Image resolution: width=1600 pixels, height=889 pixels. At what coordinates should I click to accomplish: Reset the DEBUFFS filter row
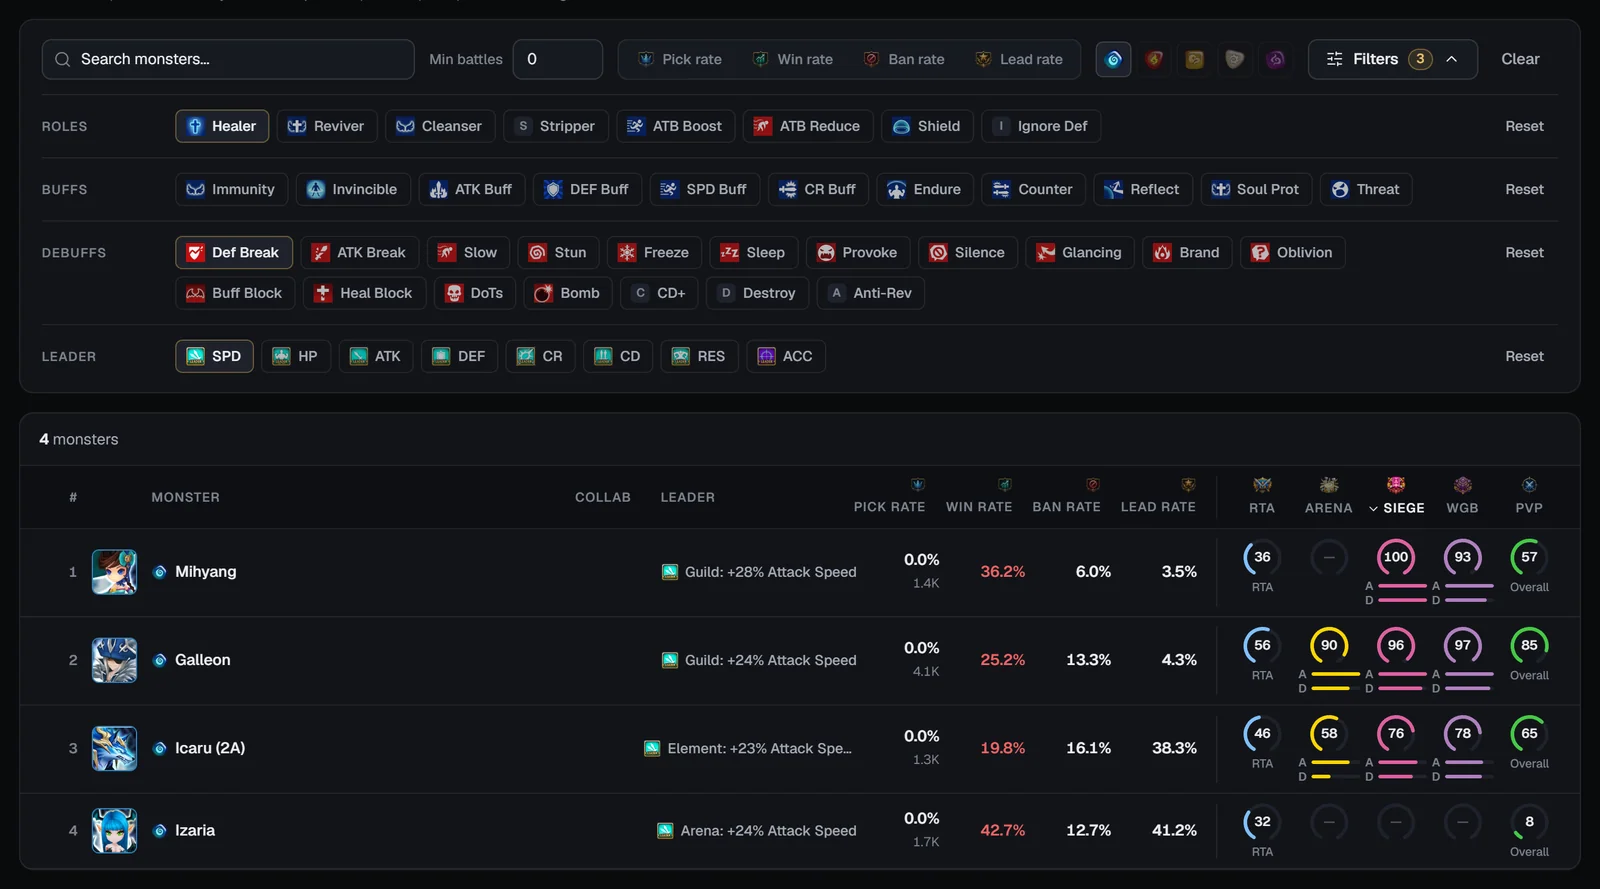point(1524,252)
